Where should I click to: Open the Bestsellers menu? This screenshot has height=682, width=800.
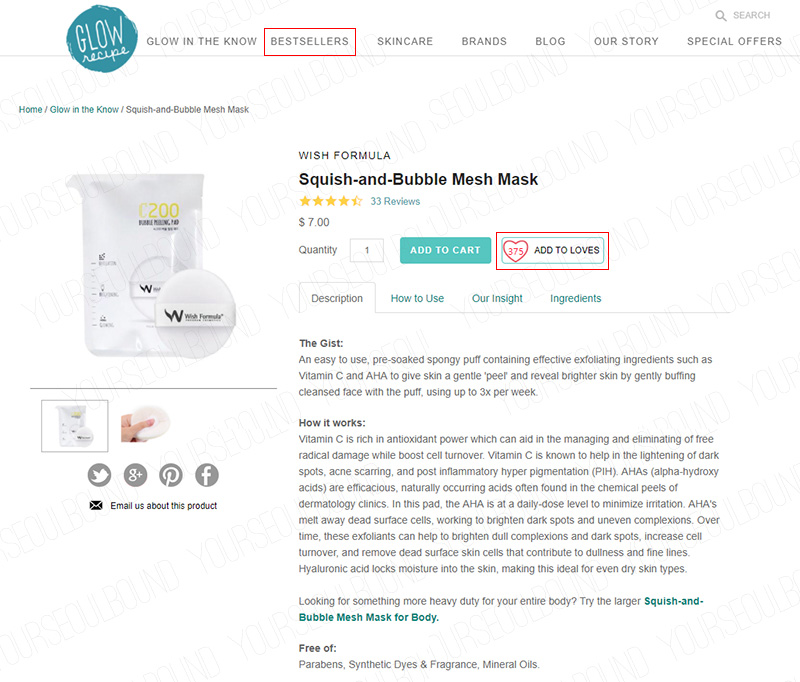(x=310, y=42)
